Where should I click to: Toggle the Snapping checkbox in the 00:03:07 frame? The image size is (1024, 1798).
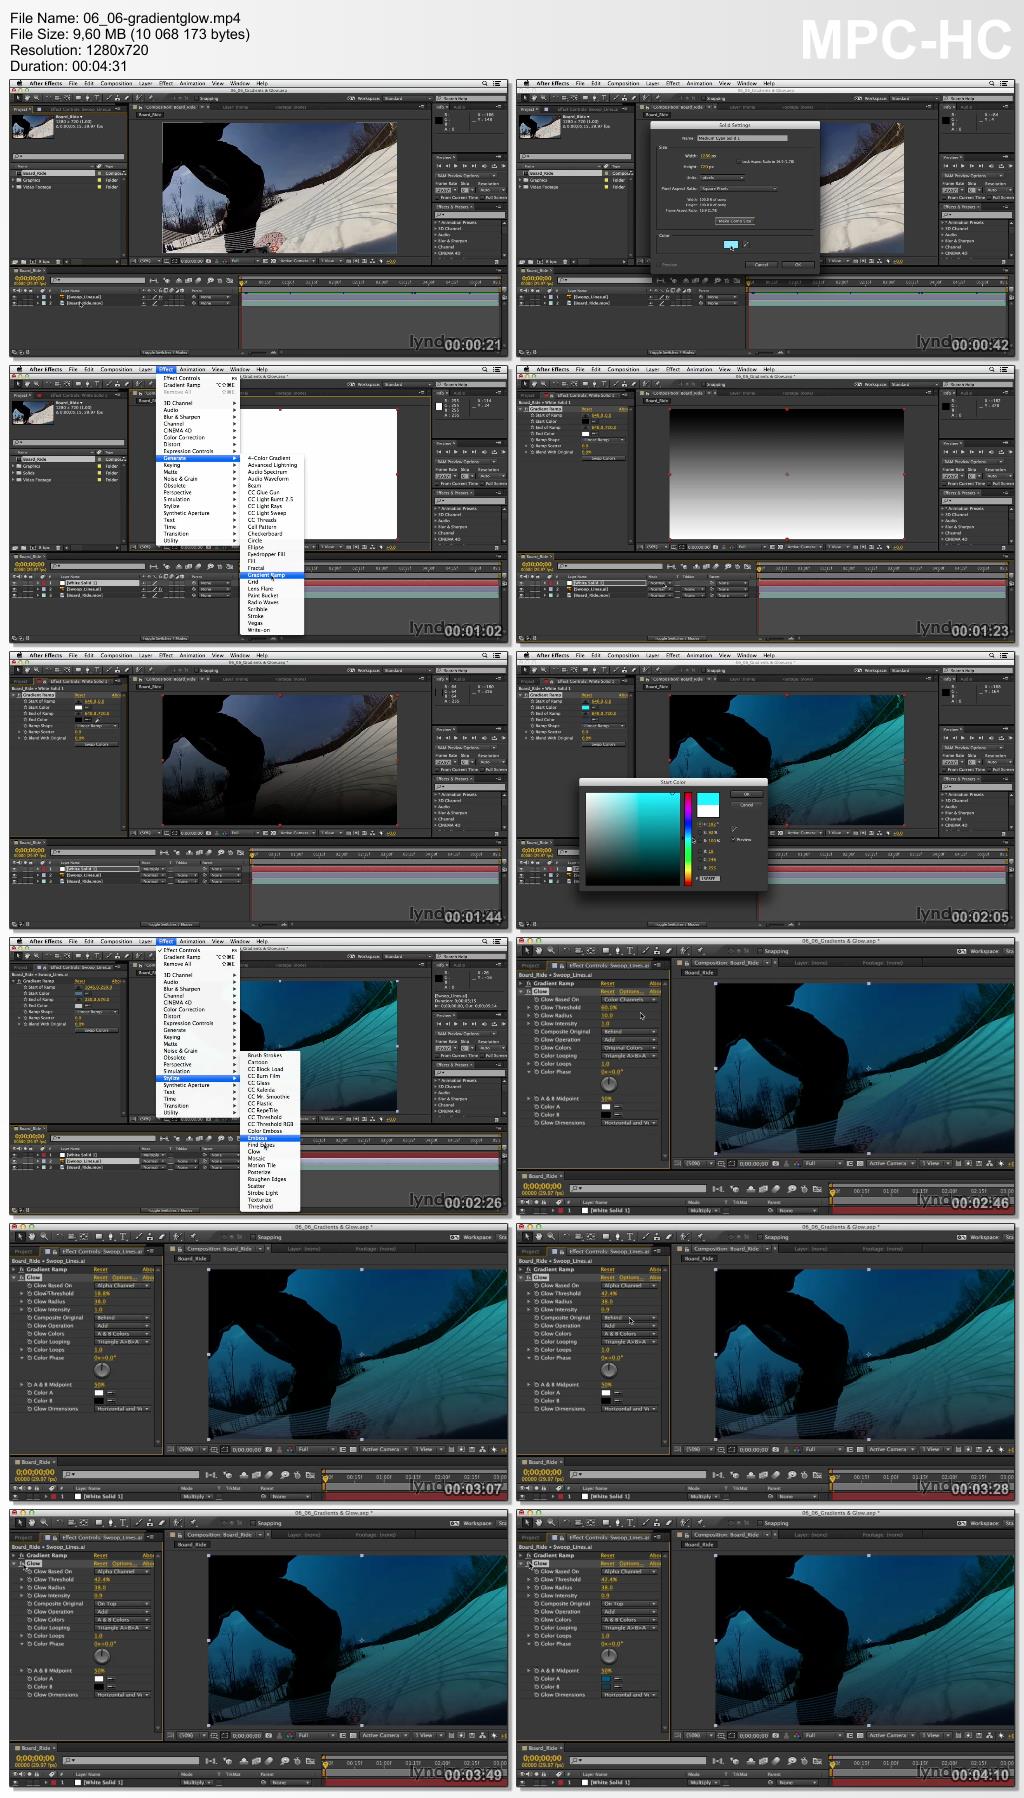tap(253, 1237)
